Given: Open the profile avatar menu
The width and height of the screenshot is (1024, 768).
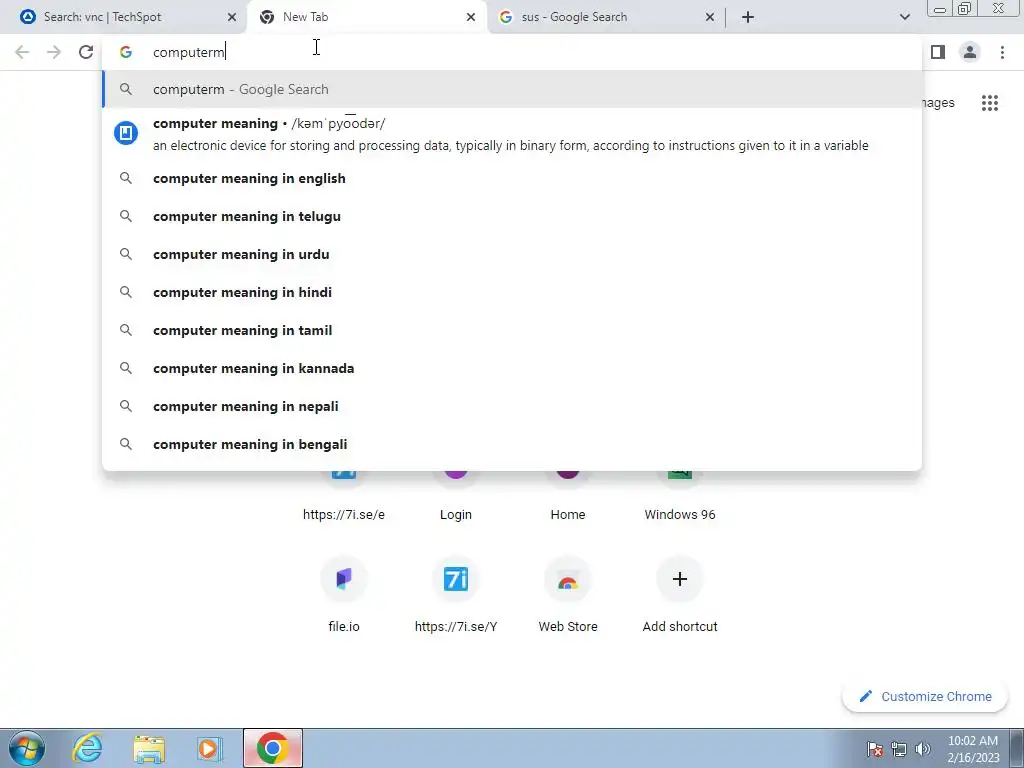Looking at the screenshot, I should (x=970, y=52).
